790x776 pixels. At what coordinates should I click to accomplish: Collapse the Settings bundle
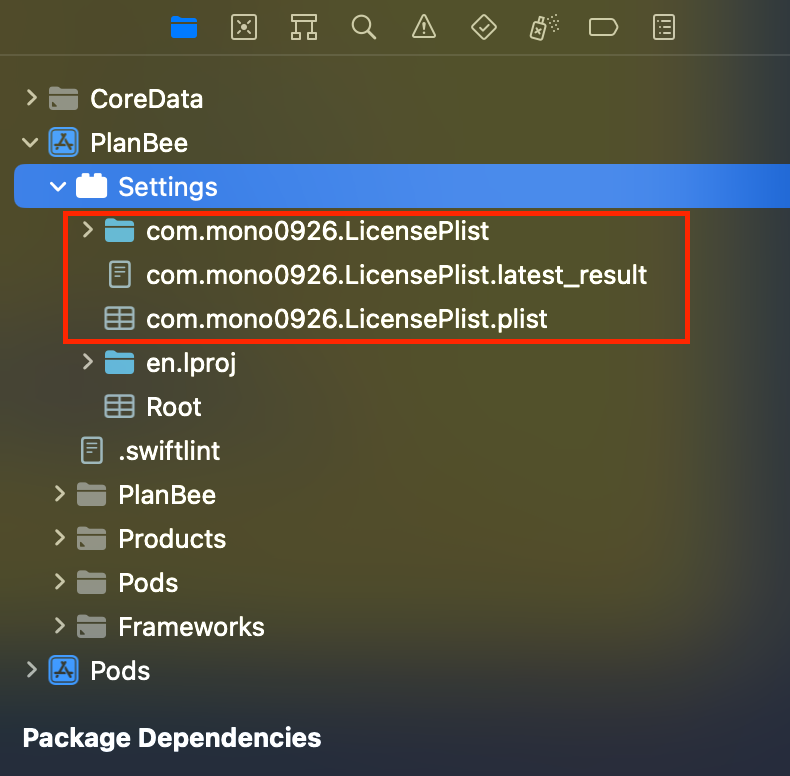[58, 186]
